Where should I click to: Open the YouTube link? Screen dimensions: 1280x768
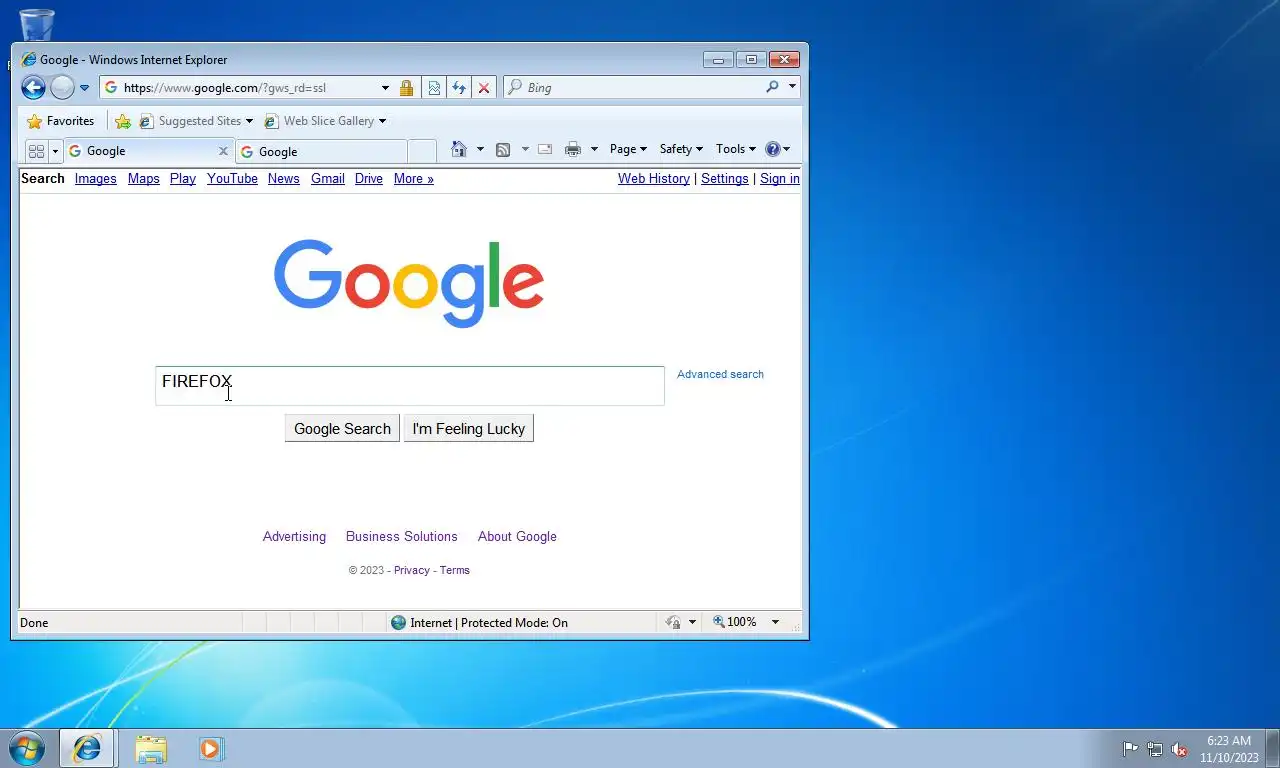pos(232,179)
